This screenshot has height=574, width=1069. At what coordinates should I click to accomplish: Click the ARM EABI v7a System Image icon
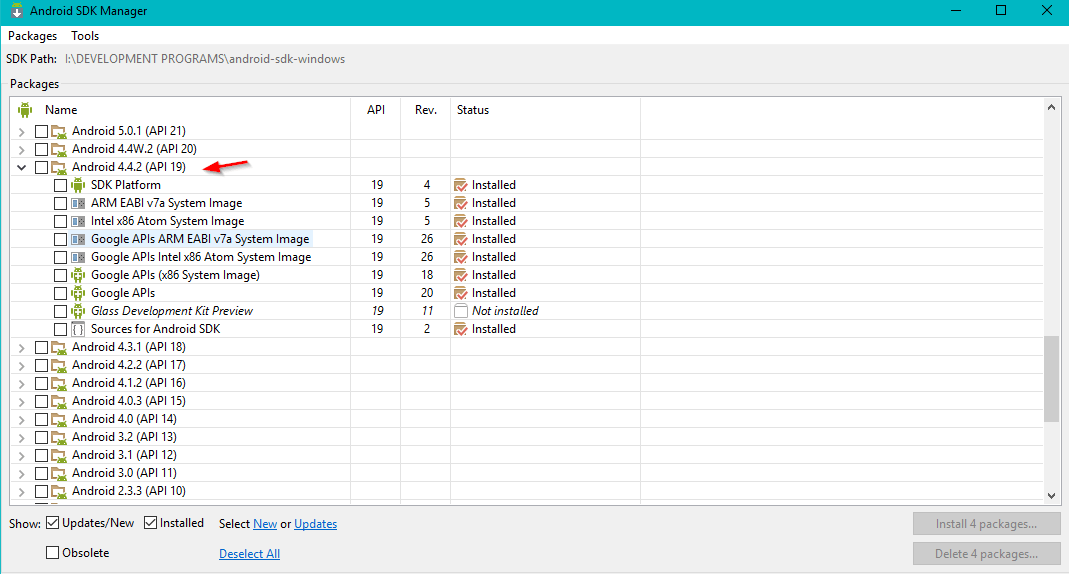click(x=78, y=203)
